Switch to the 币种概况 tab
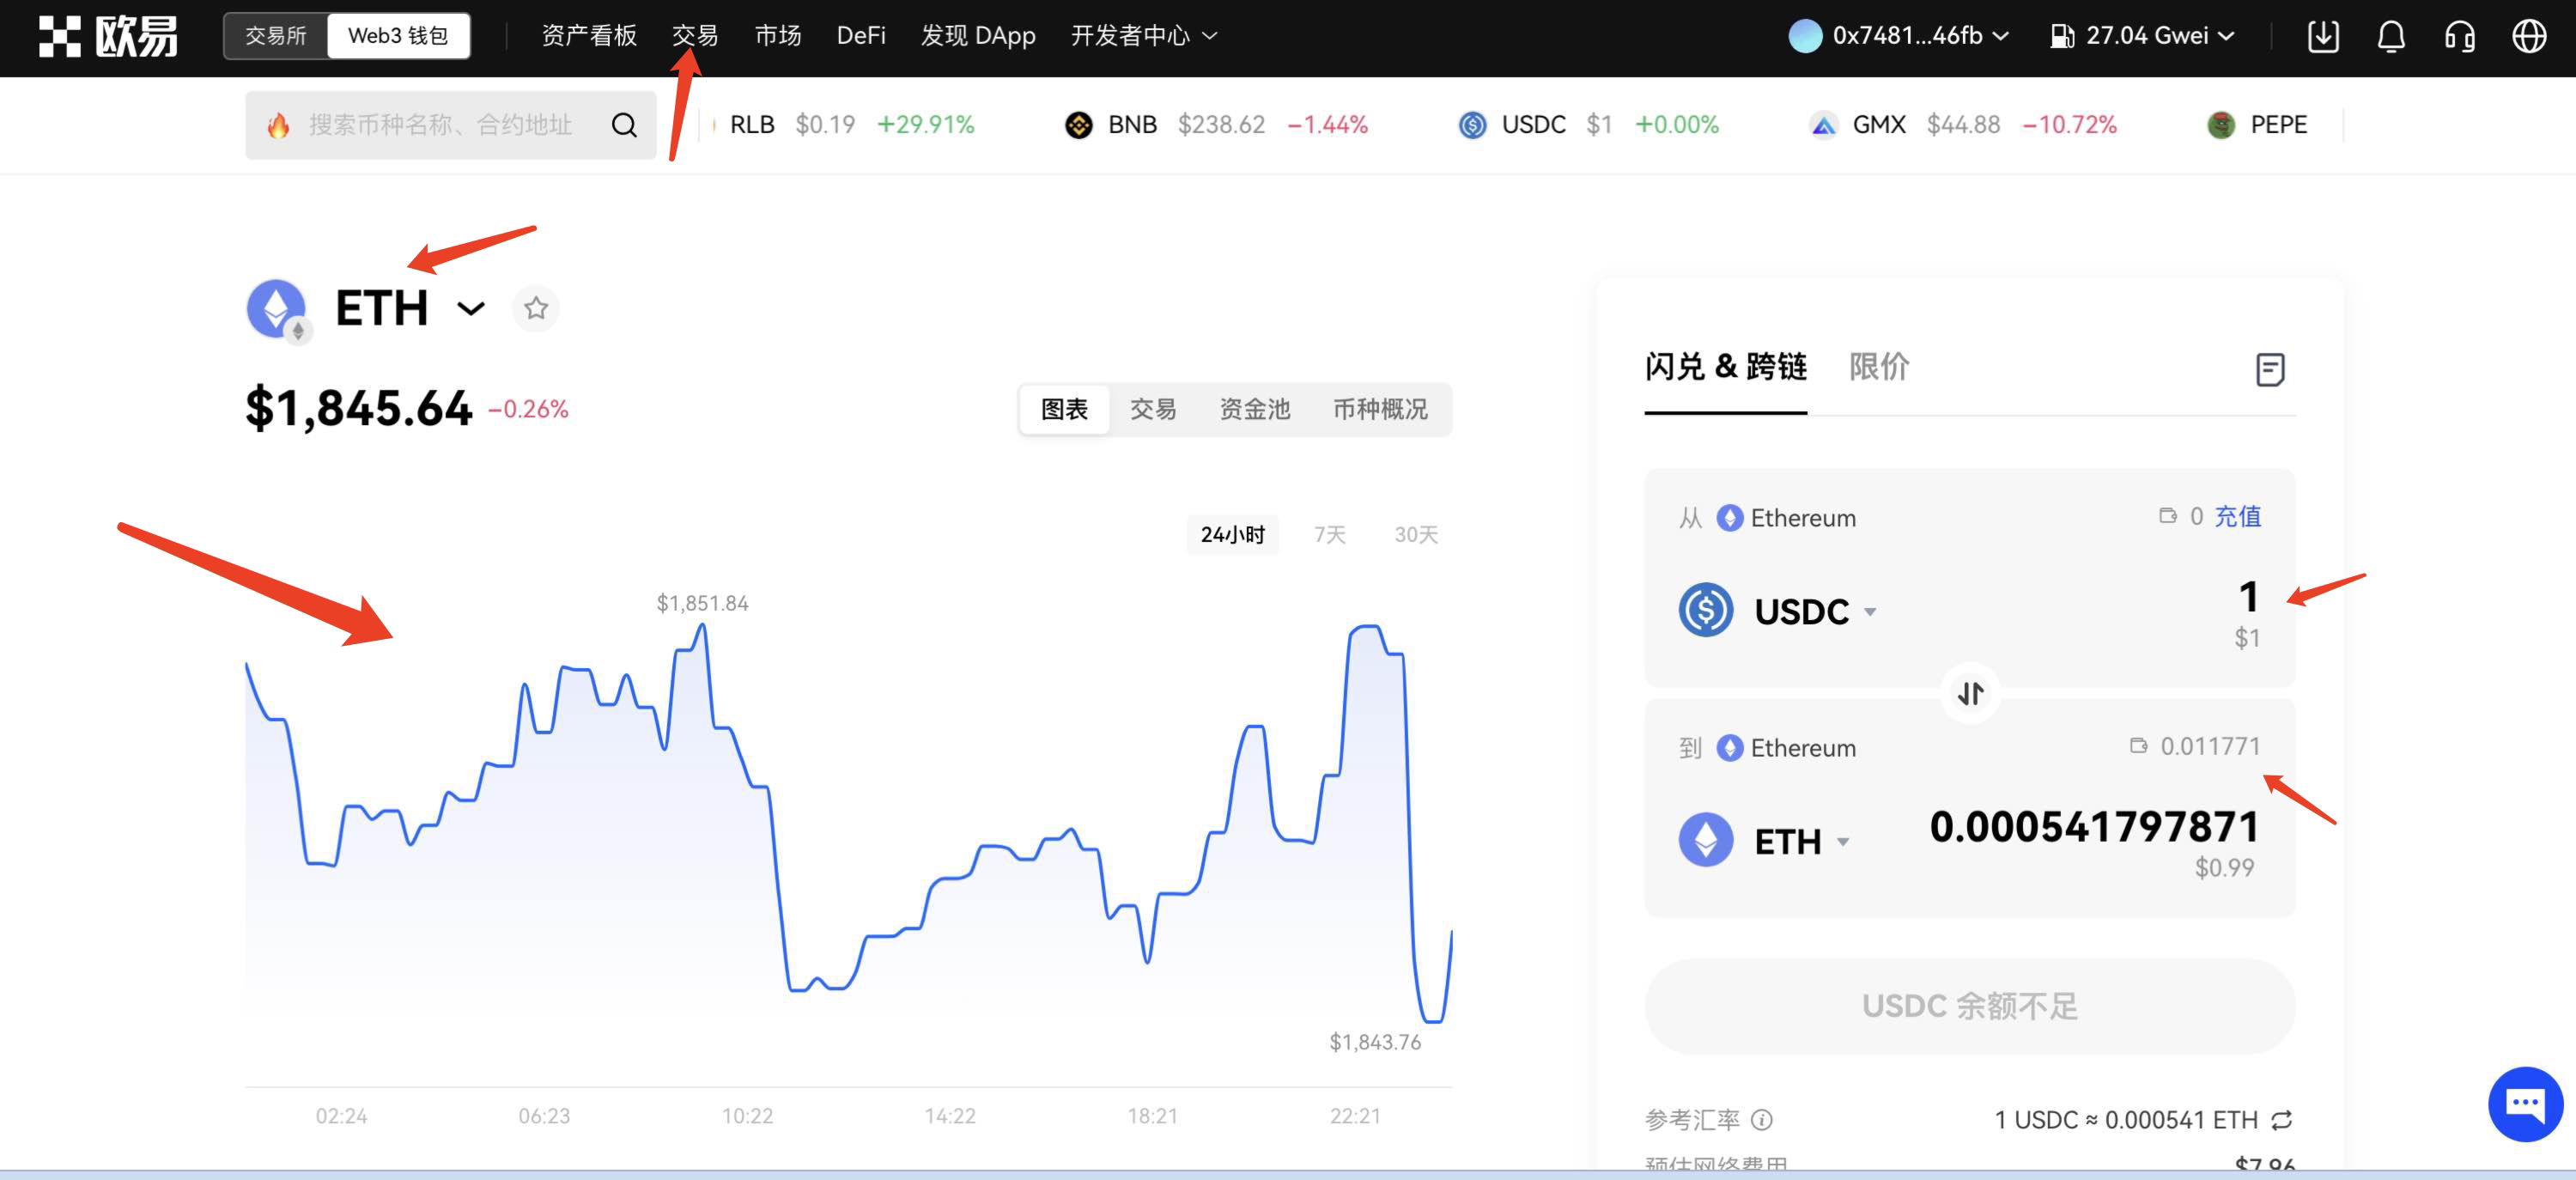The image size is (2576, 1180). click(1380, 409)
